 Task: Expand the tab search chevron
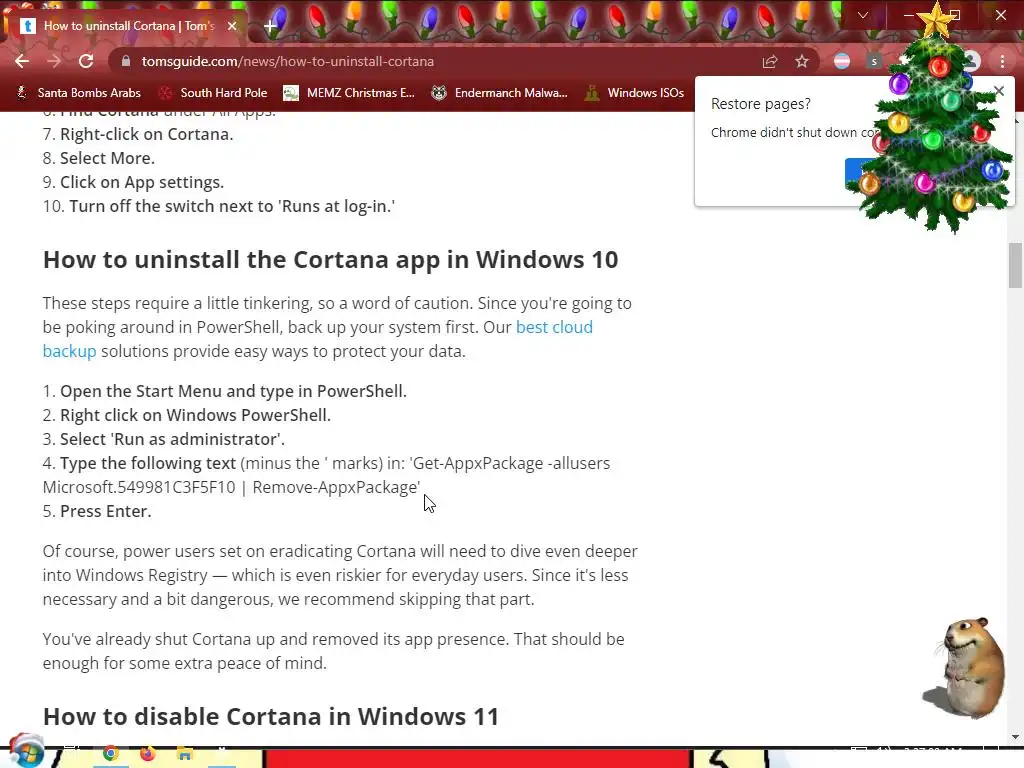click(x=863, y=15)
